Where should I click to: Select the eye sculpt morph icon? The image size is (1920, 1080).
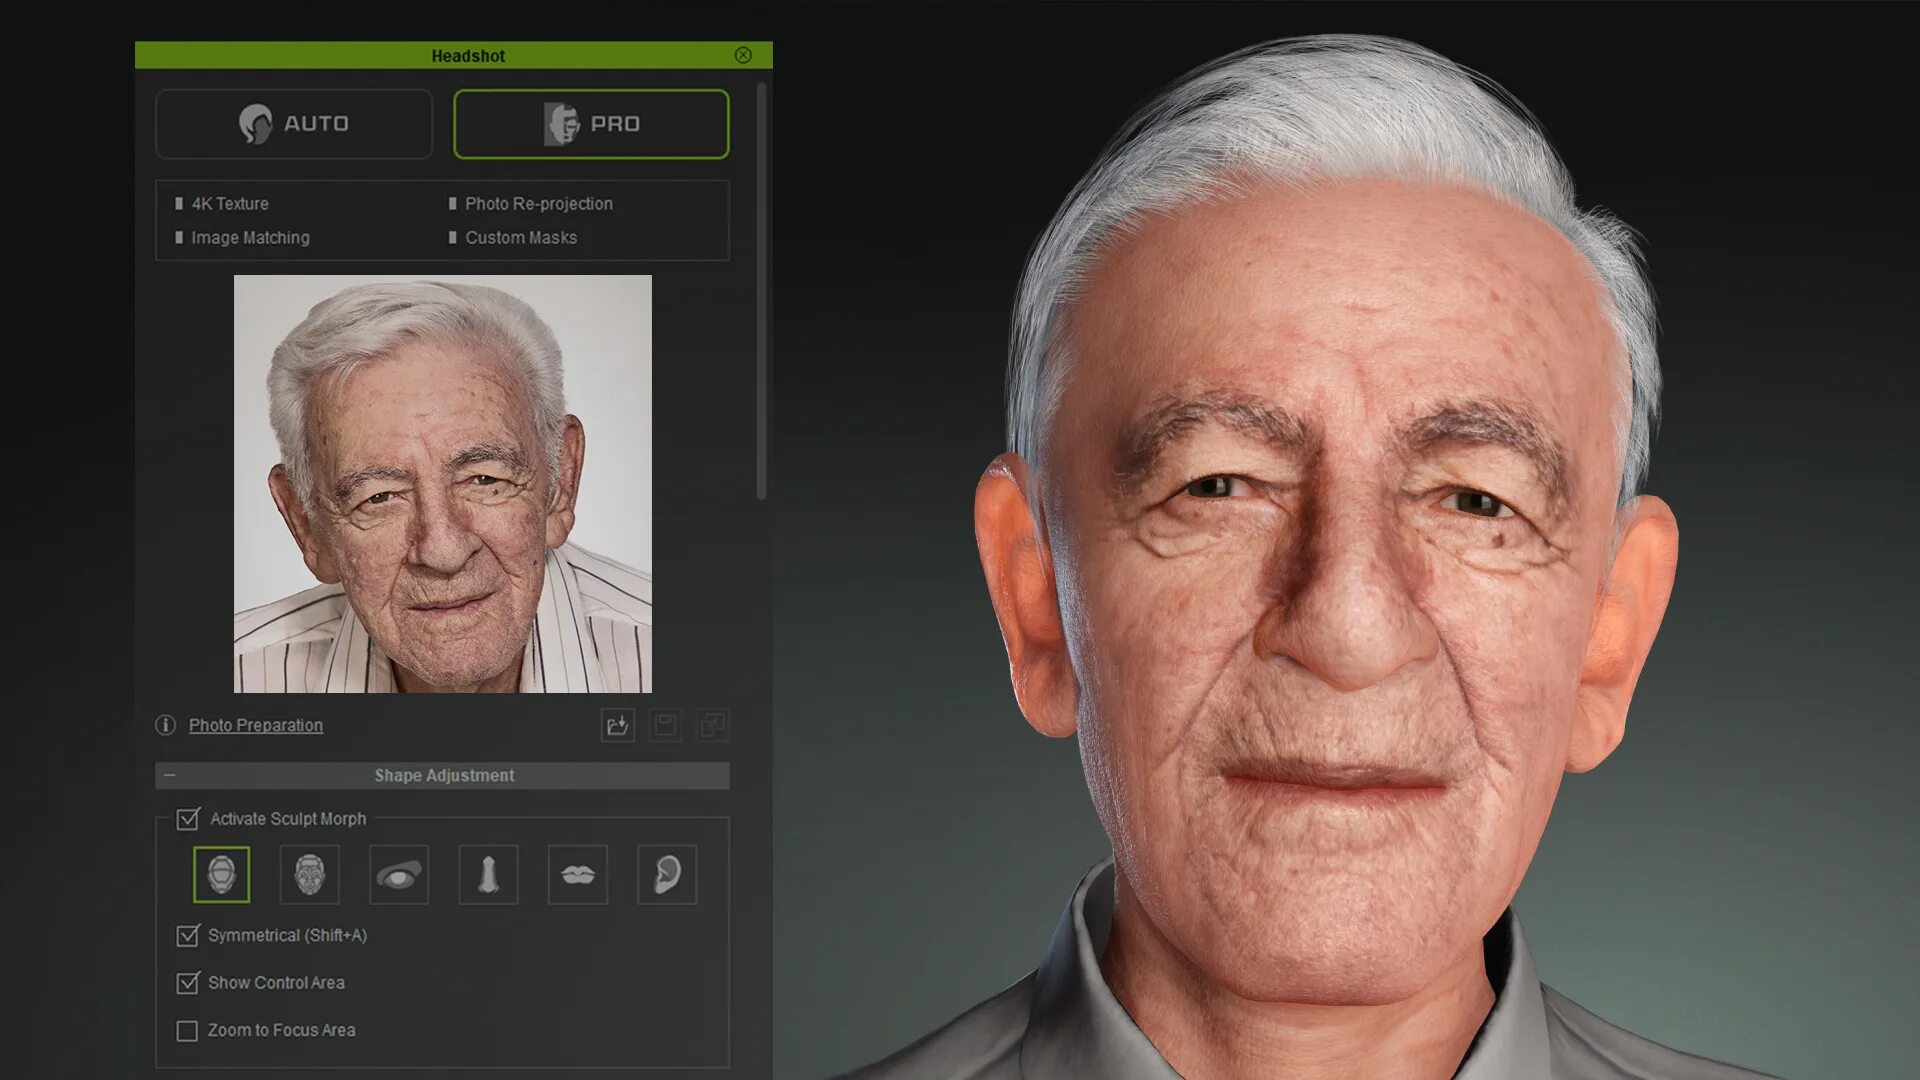[x=399, y=875]
